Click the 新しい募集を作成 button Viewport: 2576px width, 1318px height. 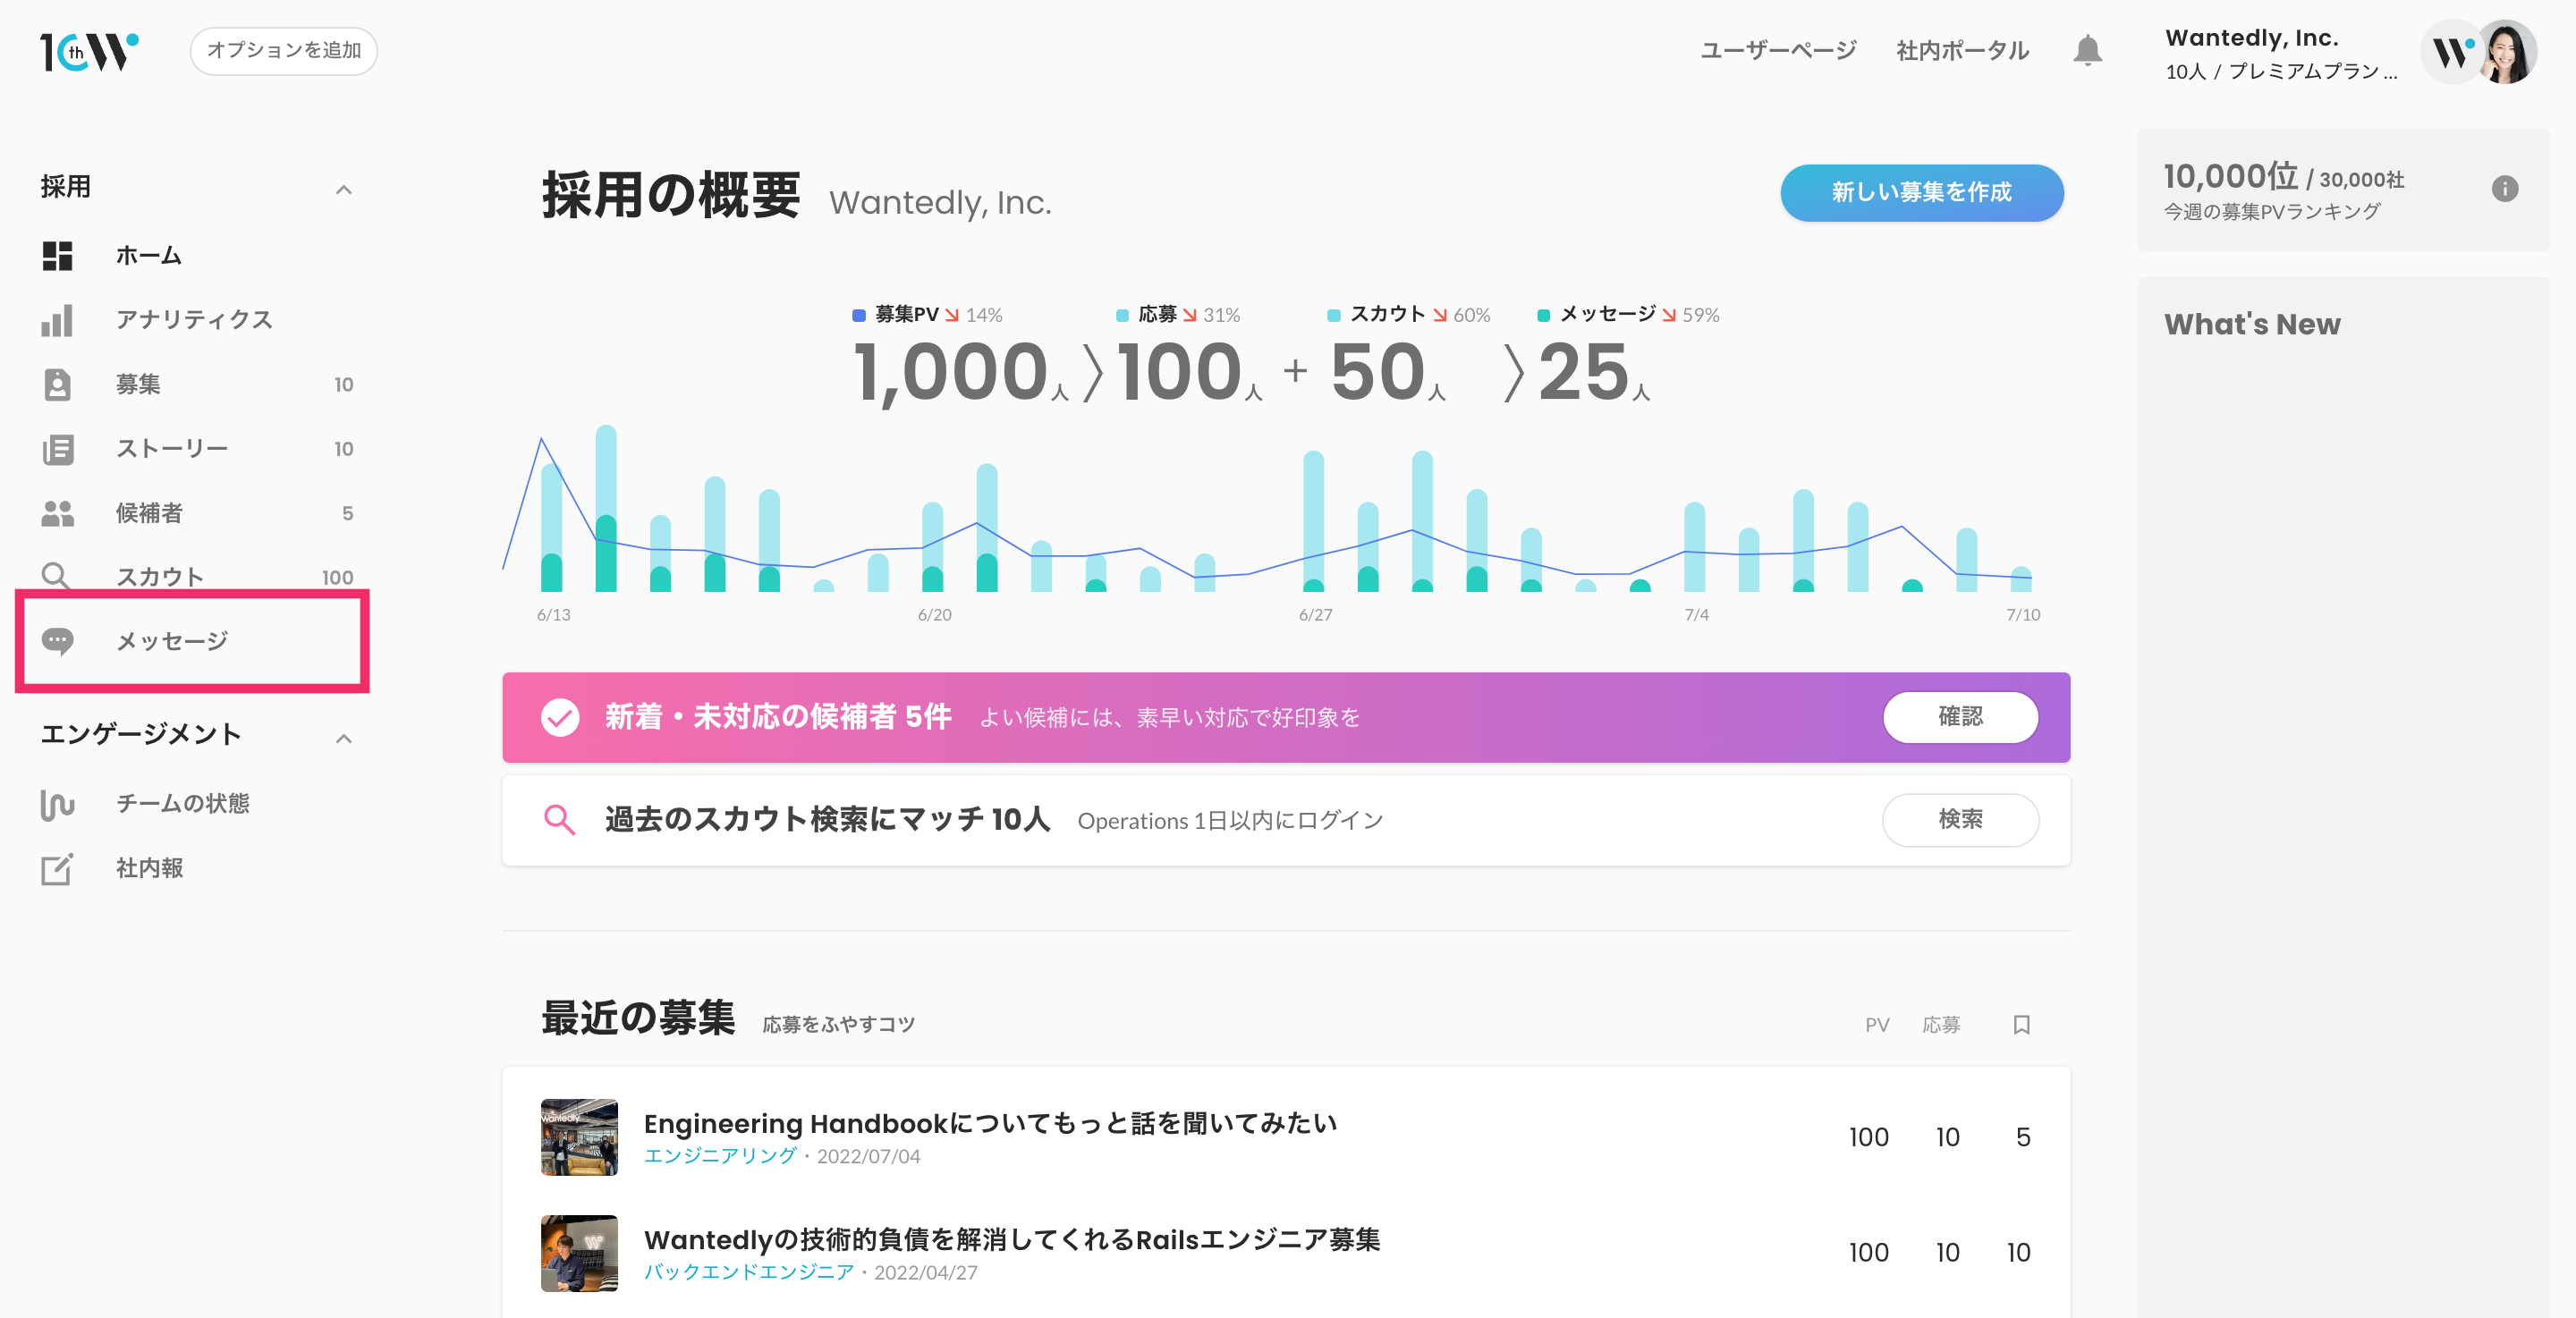[x=1921, y=192]
